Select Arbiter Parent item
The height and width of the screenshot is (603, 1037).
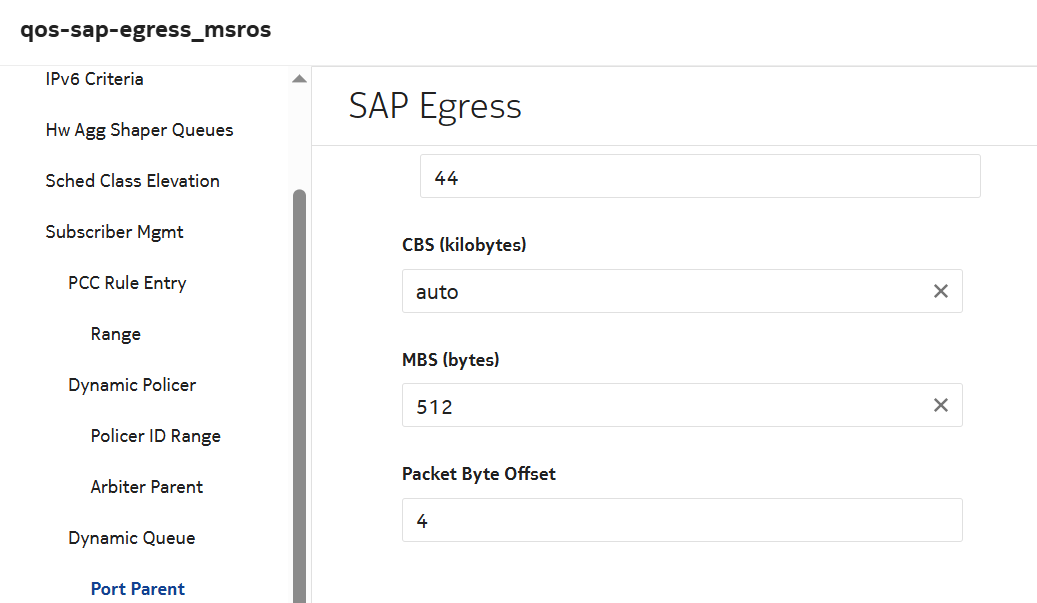146,487
